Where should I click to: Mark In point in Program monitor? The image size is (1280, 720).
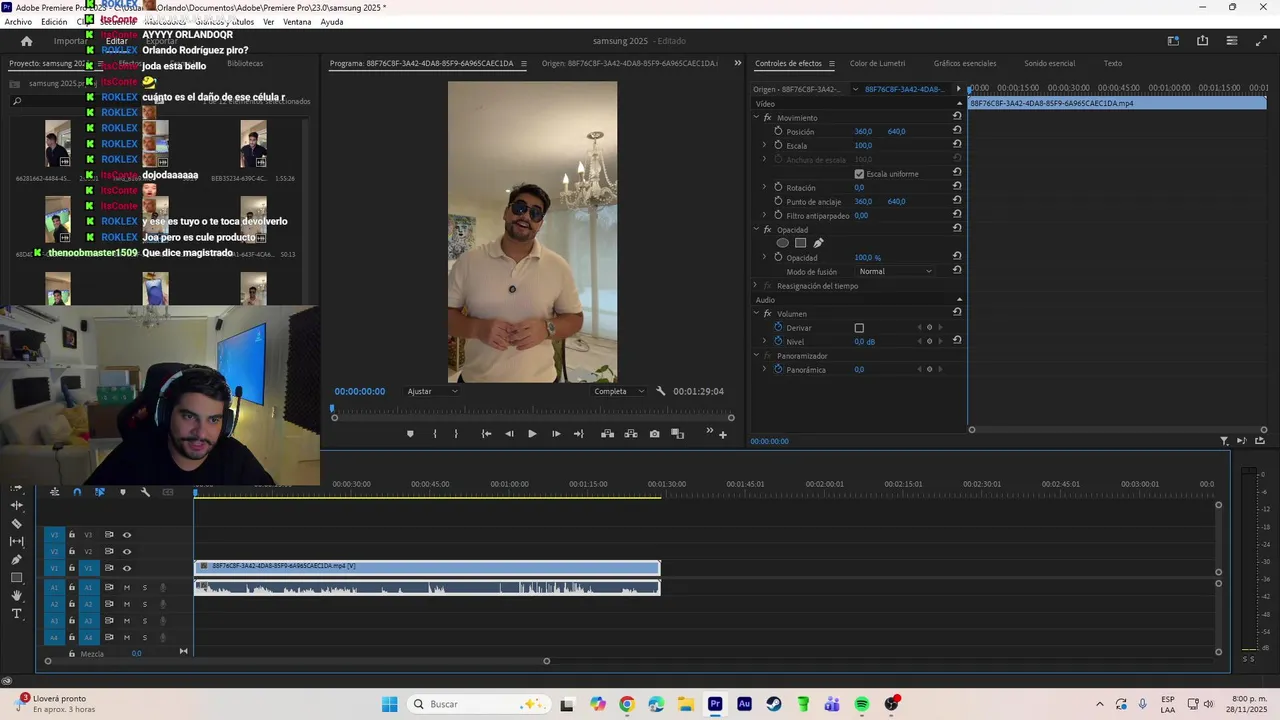[x=434, y=434]
